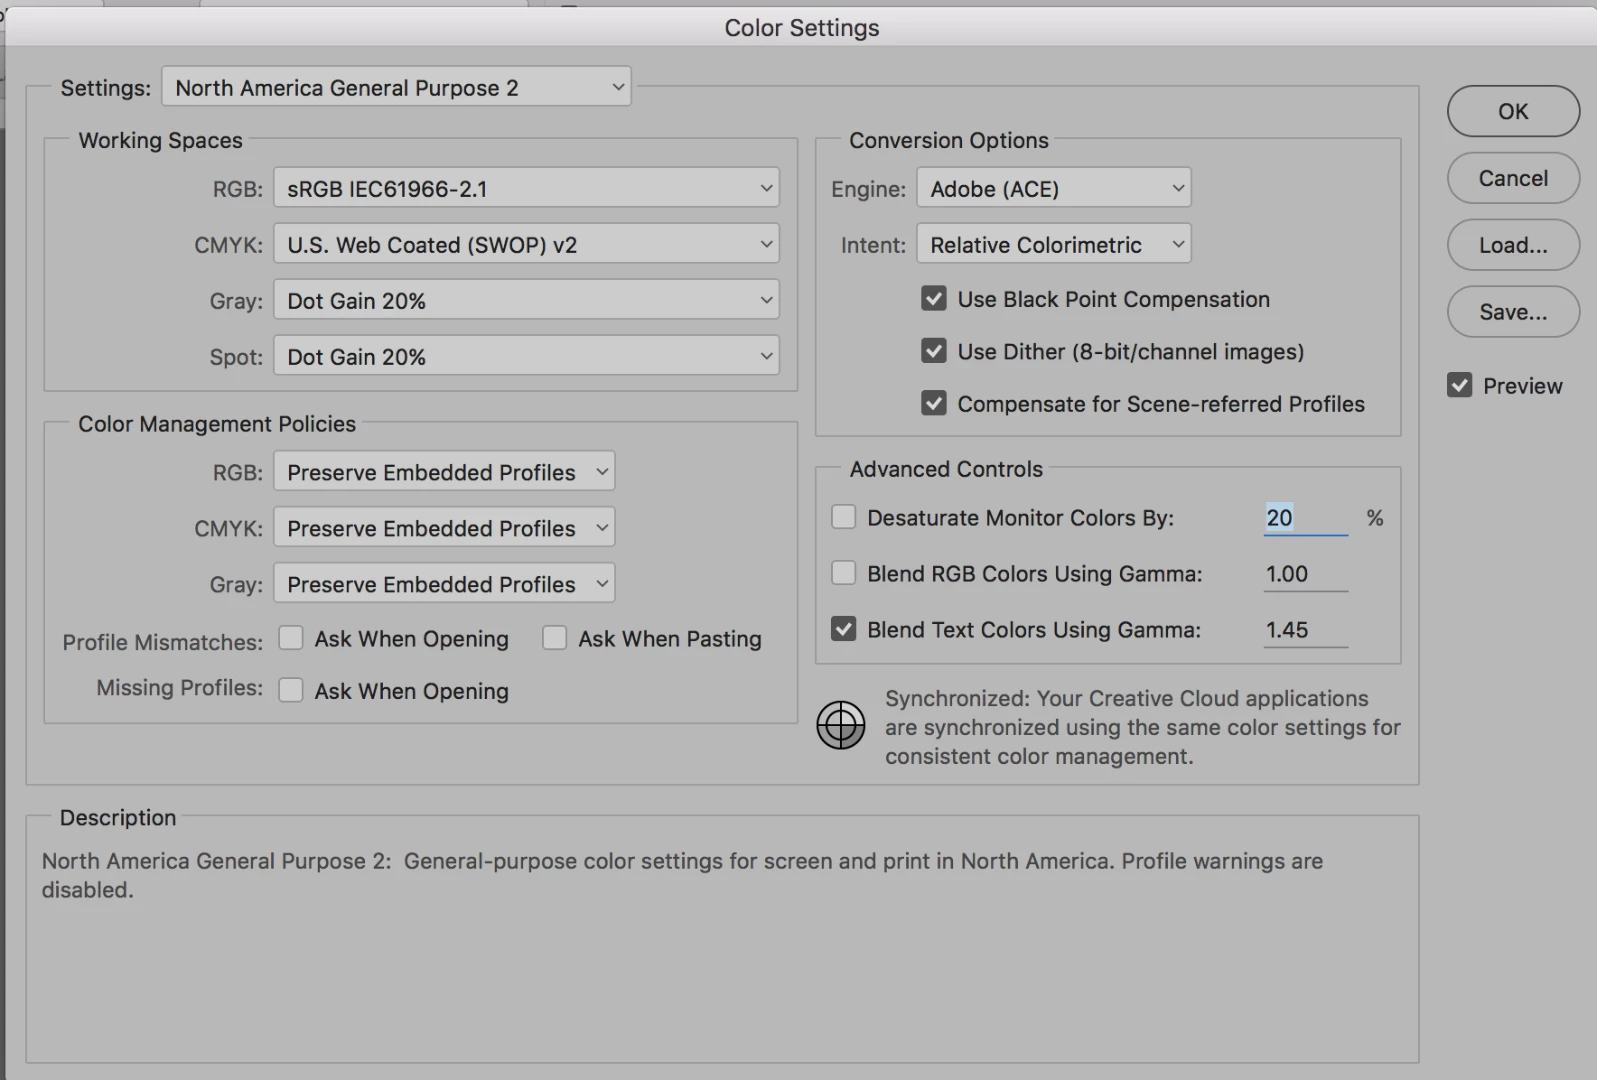Open the Settings preset dropdown

[396, 87]
